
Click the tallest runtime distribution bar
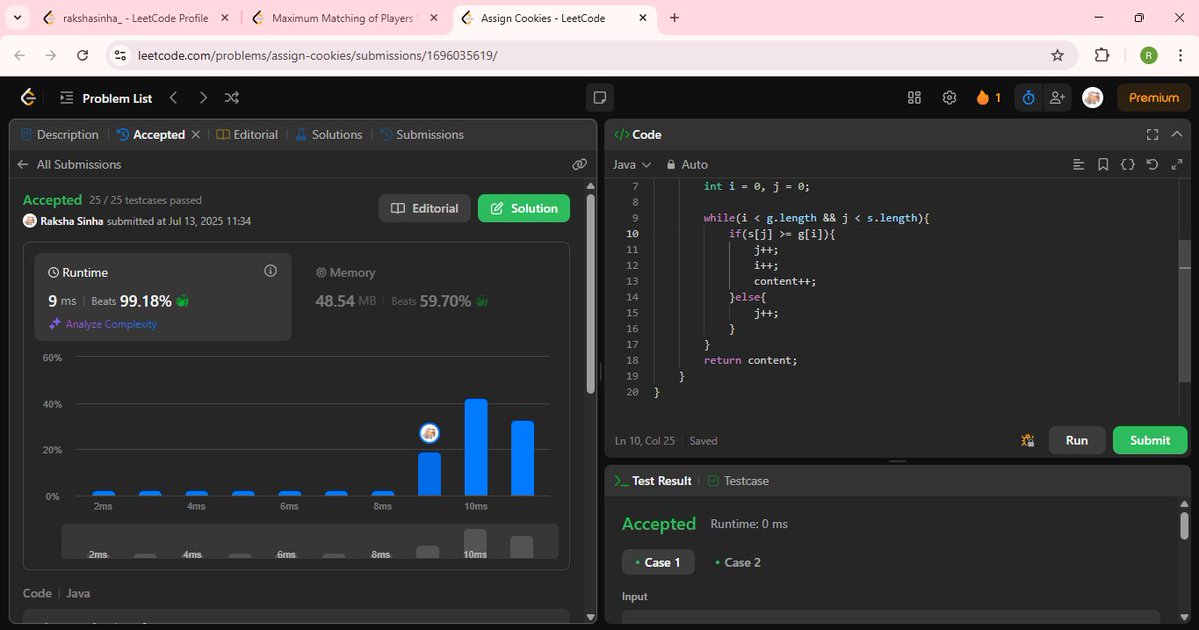(x=476, y=447)
